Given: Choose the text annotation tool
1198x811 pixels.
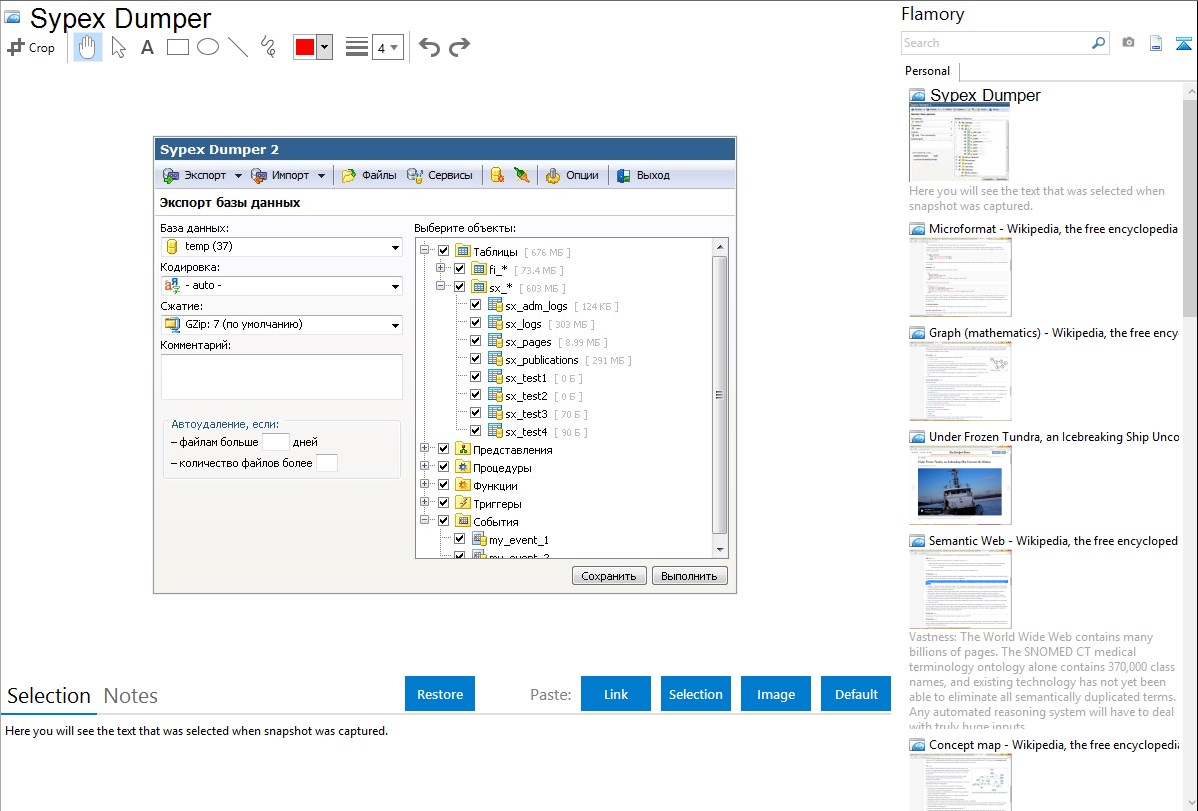Looking at the screenshot, I should (x=147, y=47).
